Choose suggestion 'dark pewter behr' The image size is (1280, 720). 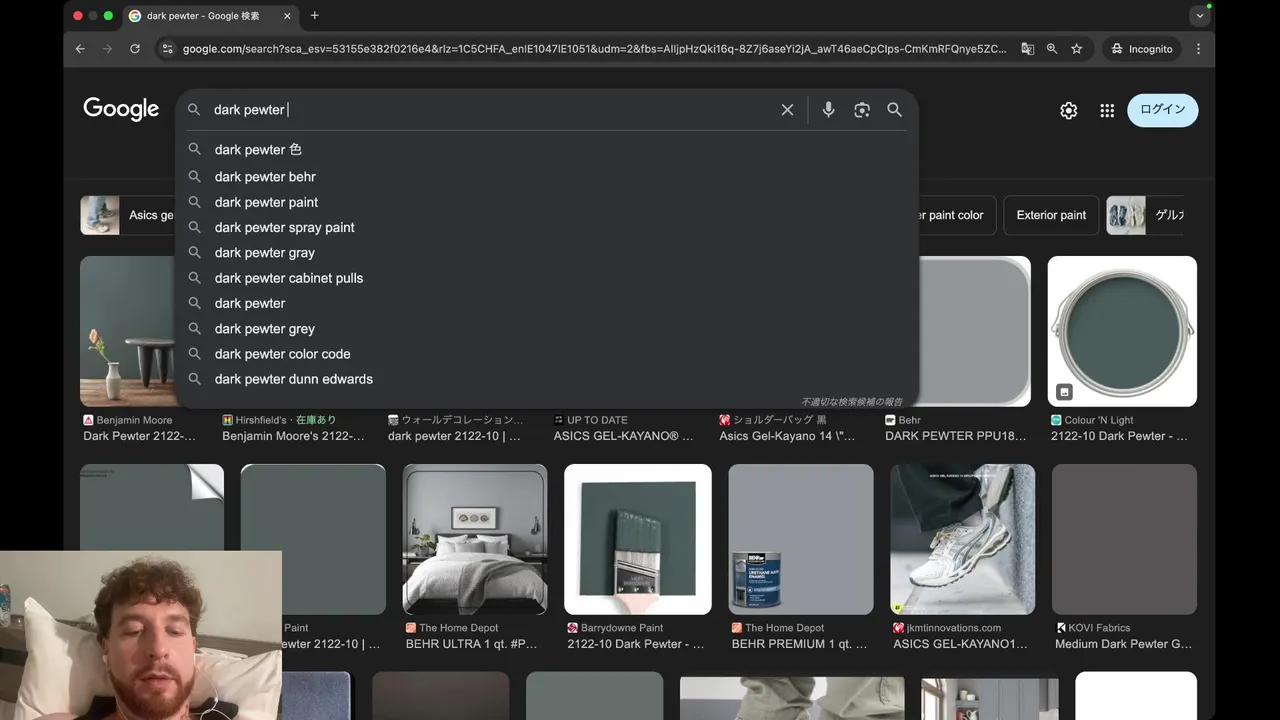coord(546,177)
